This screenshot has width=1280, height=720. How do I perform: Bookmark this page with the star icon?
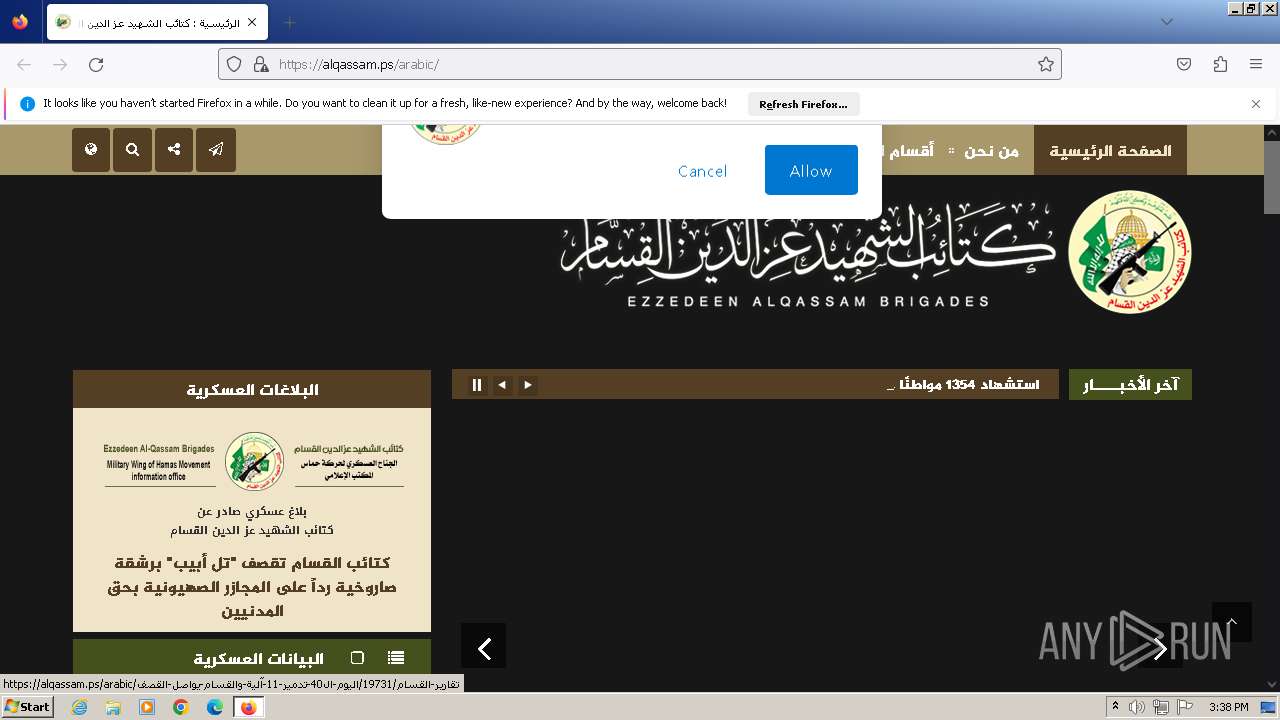tap(1046, 64)
